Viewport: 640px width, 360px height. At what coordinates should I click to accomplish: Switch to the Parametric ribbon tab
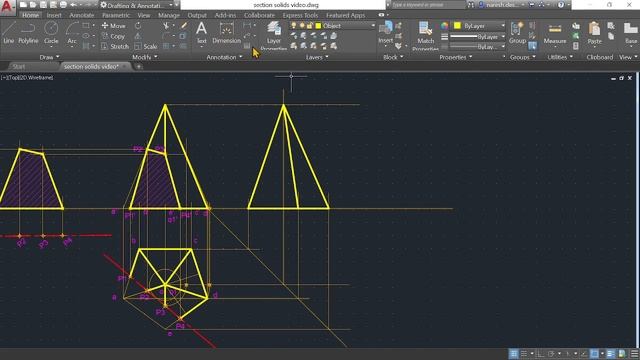[116, 15]
